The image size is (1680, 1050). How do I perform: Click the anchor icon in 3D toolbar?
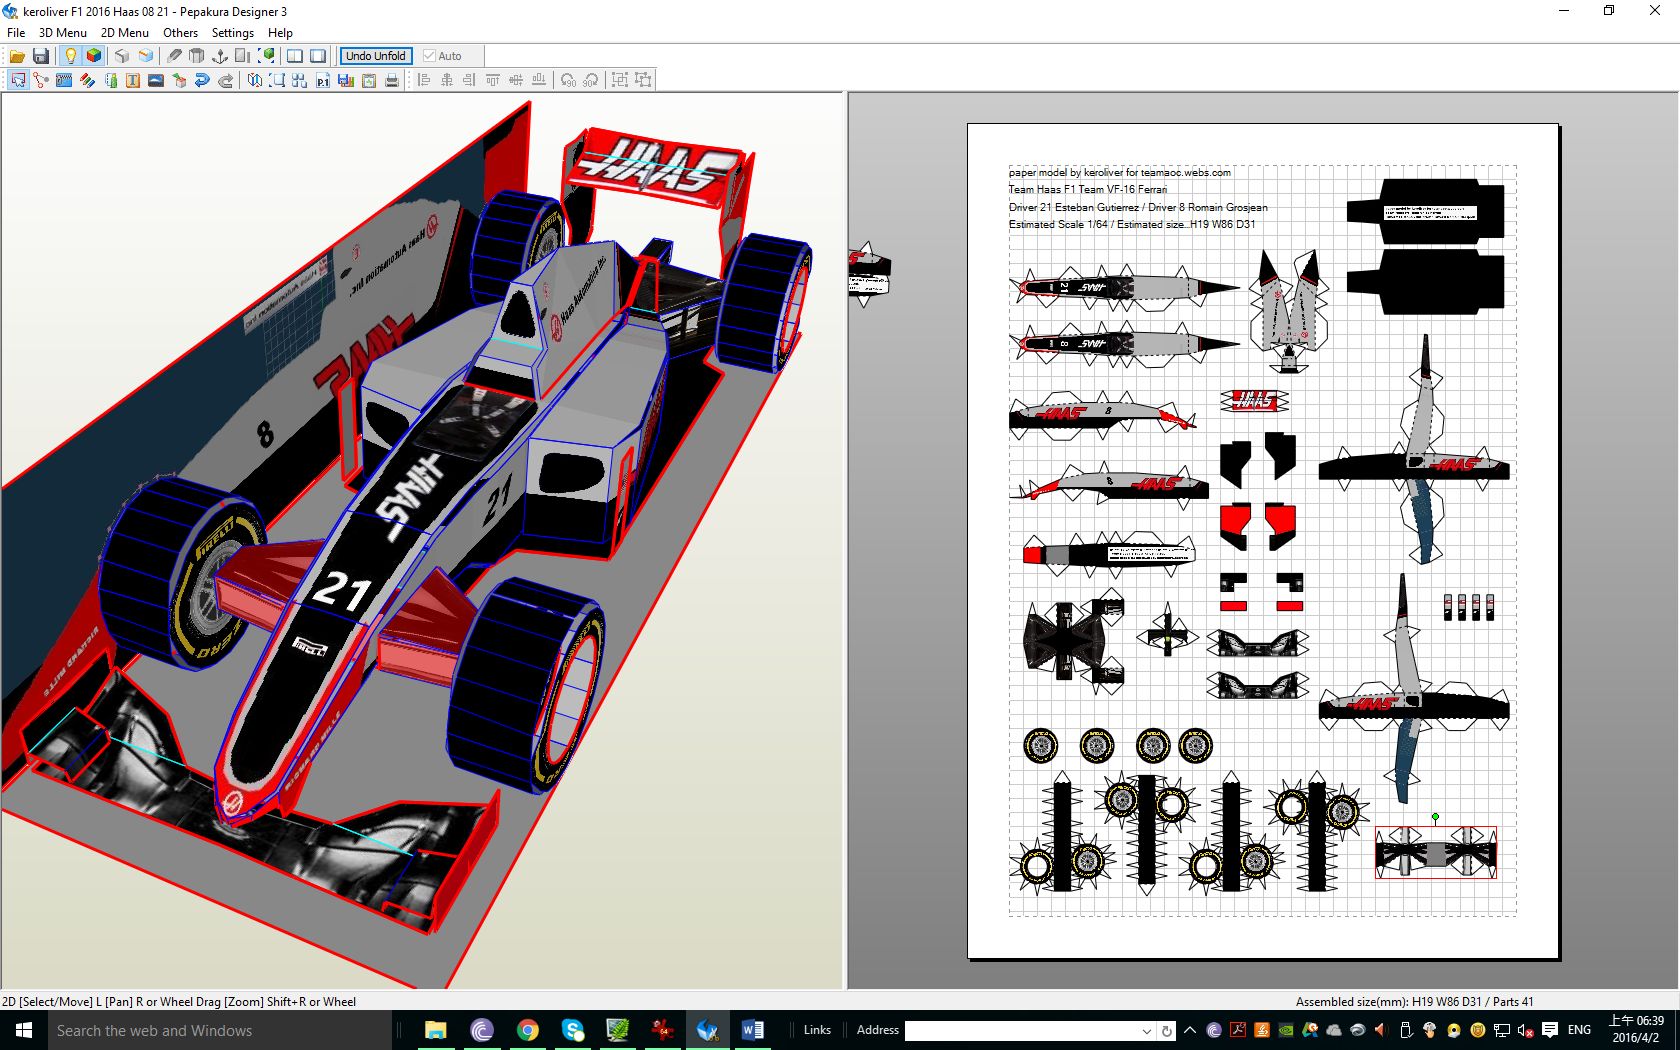pos(220,56)
